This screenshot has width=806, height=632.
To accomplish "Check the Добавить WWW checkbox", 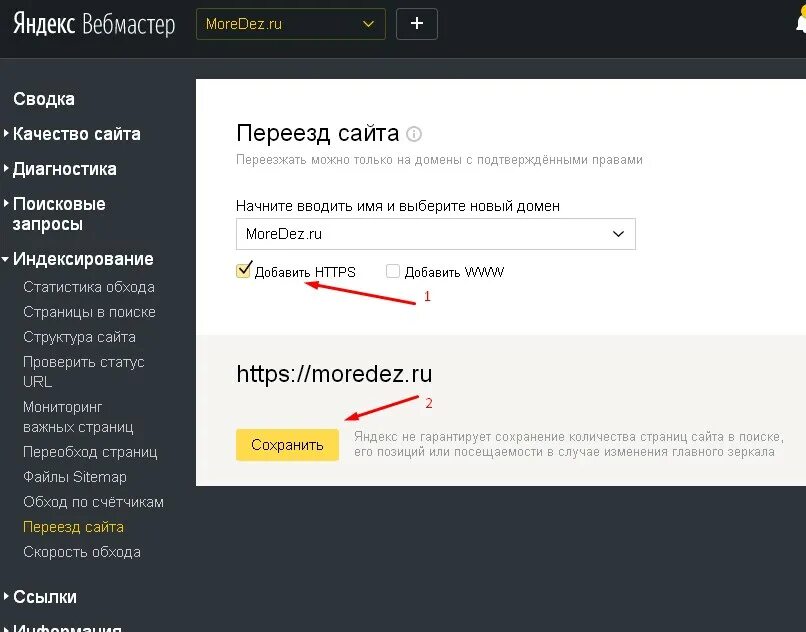I will coord(393,271).
